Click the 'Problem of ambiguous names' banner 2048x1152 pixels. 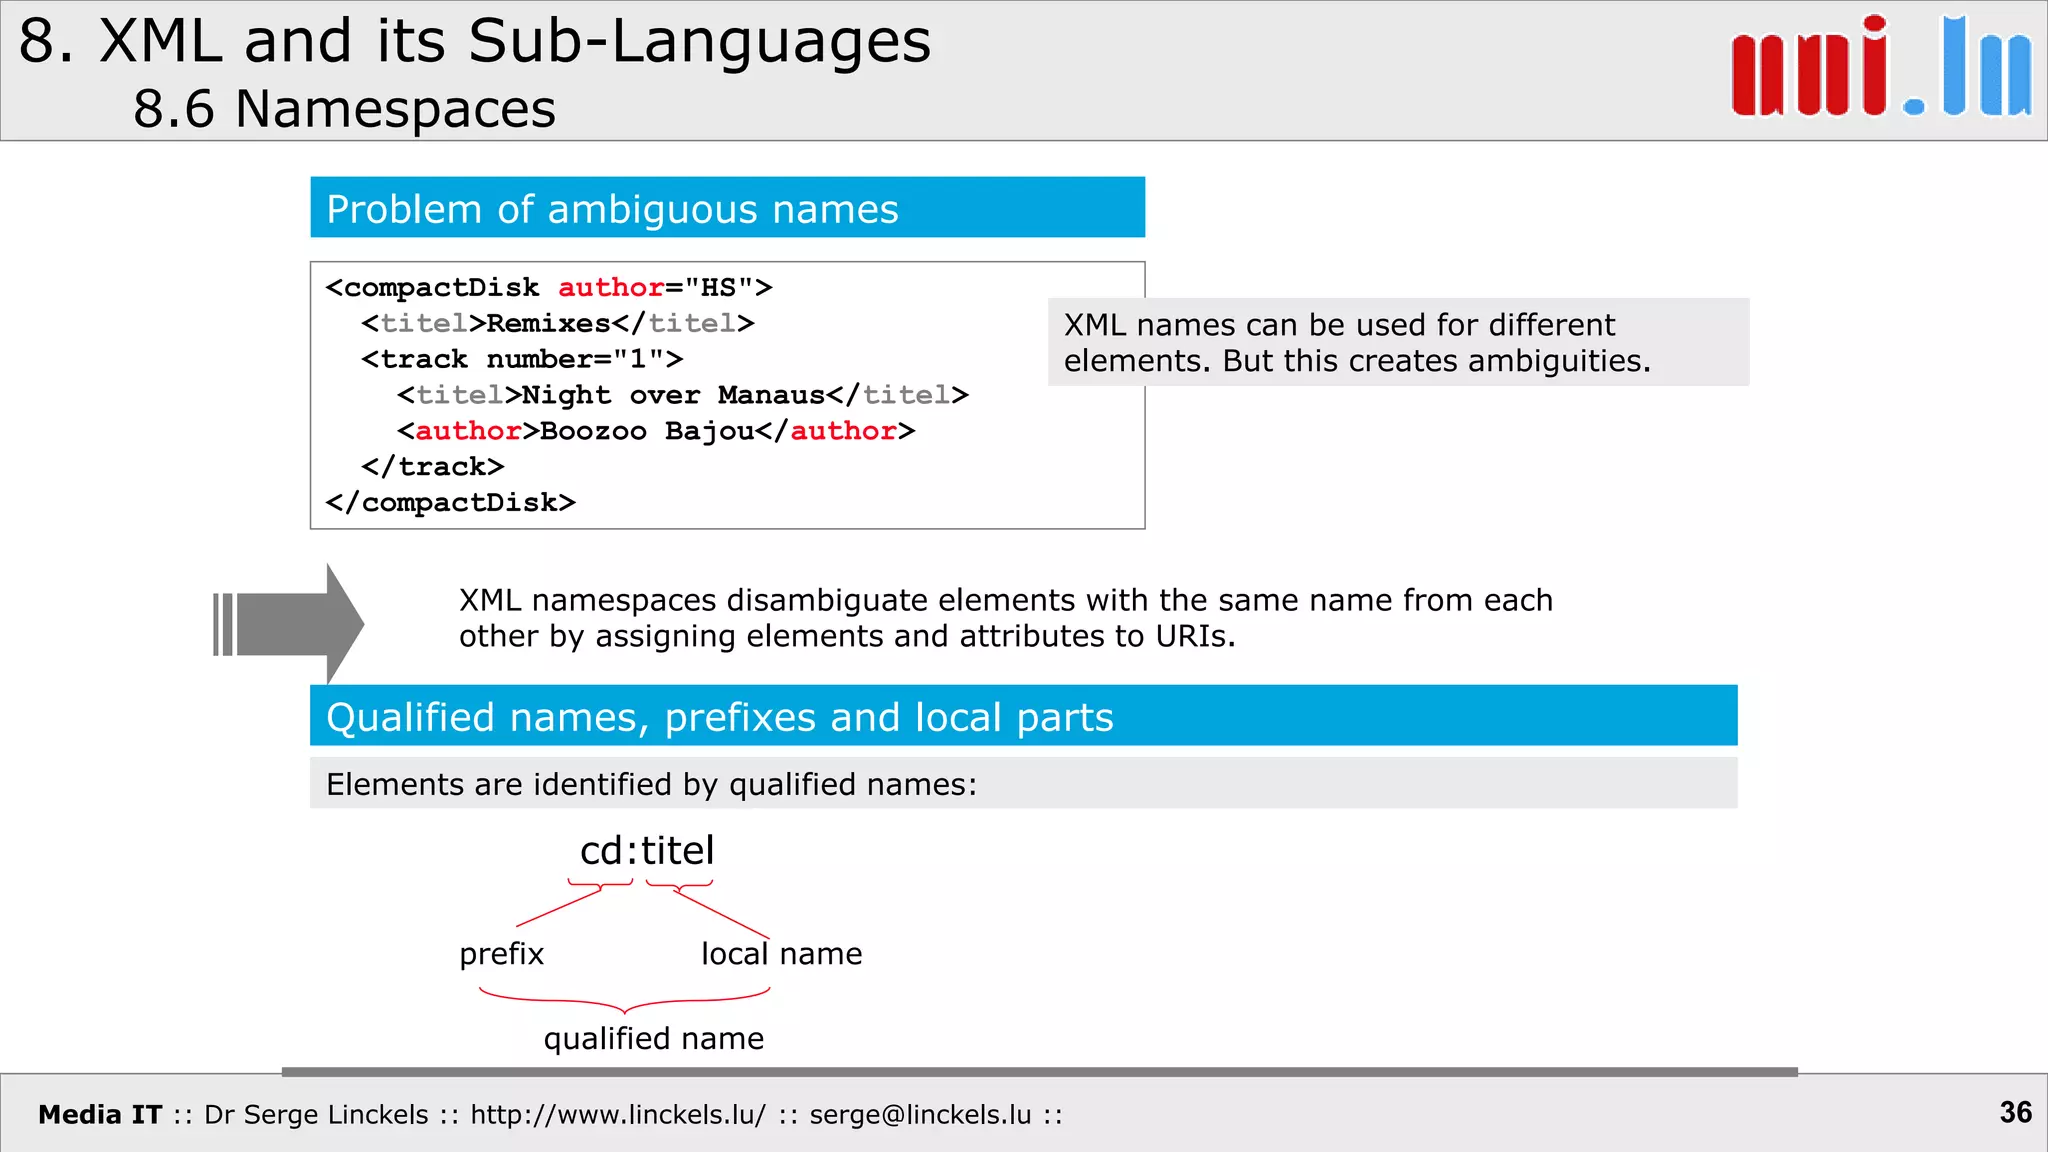(x=727, y=208)
